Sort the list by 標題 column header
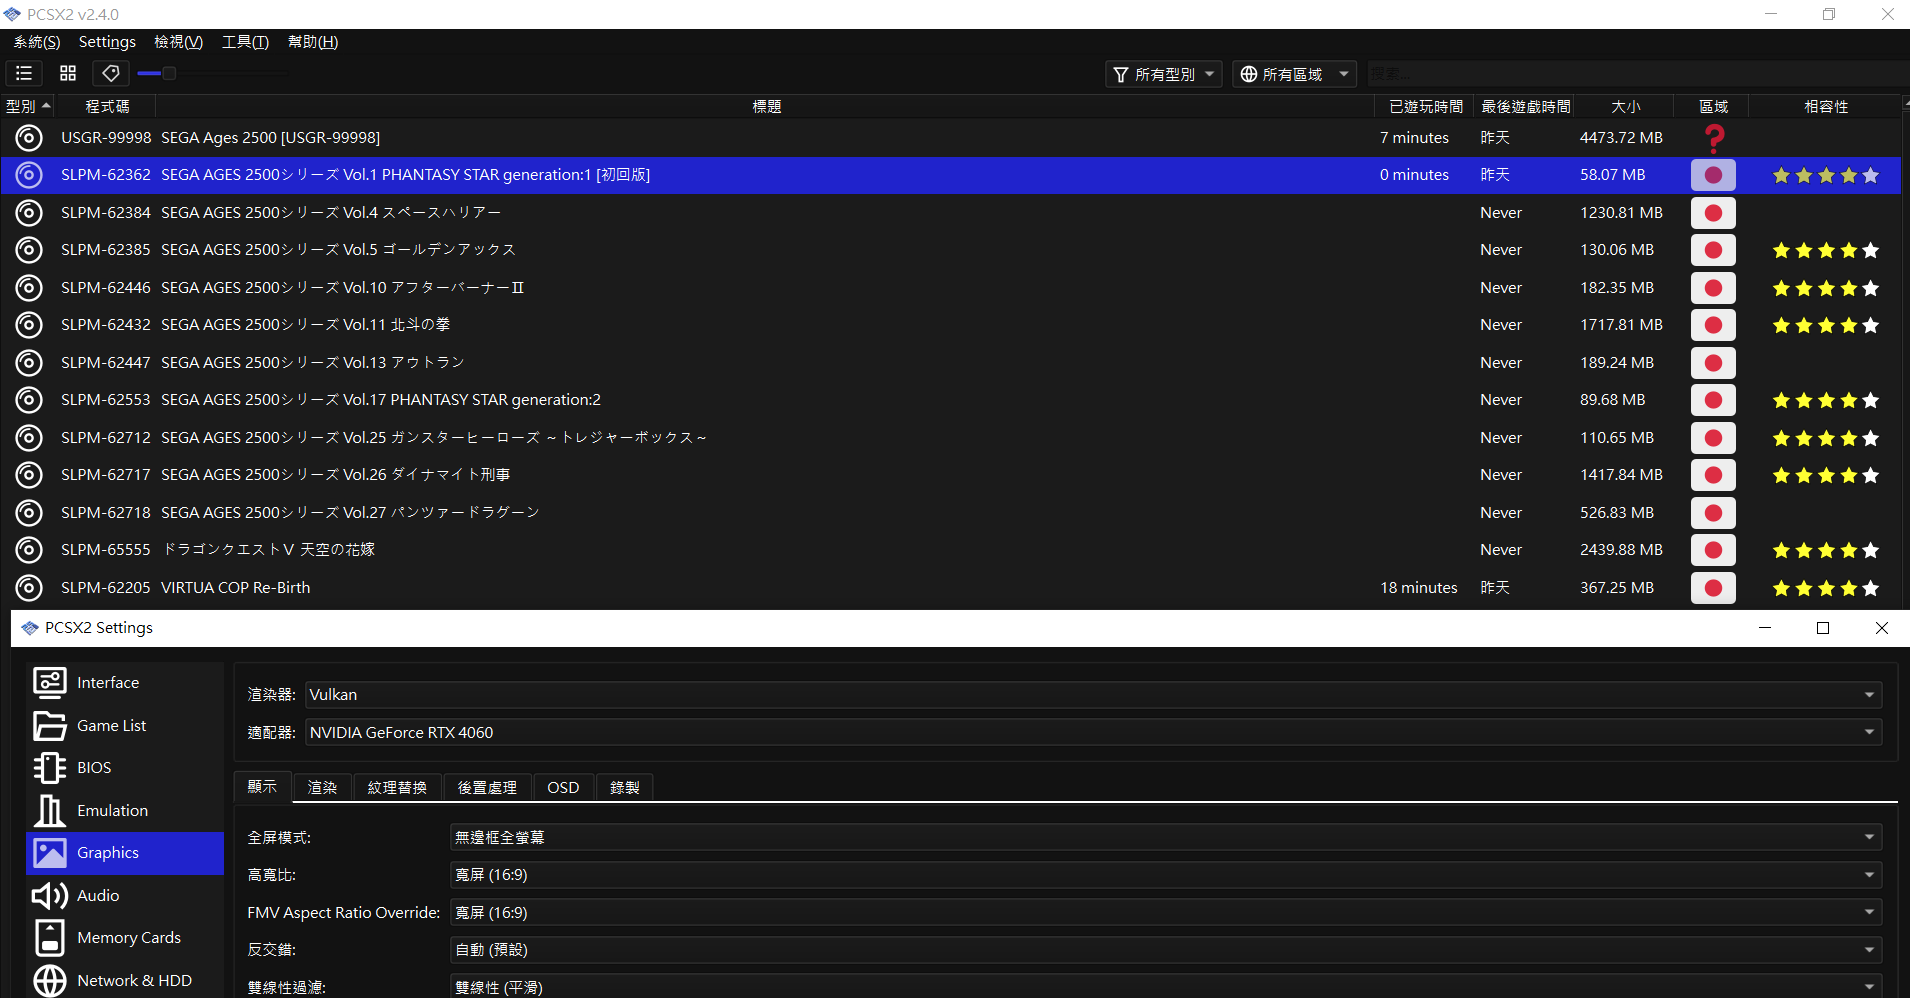 766,106
